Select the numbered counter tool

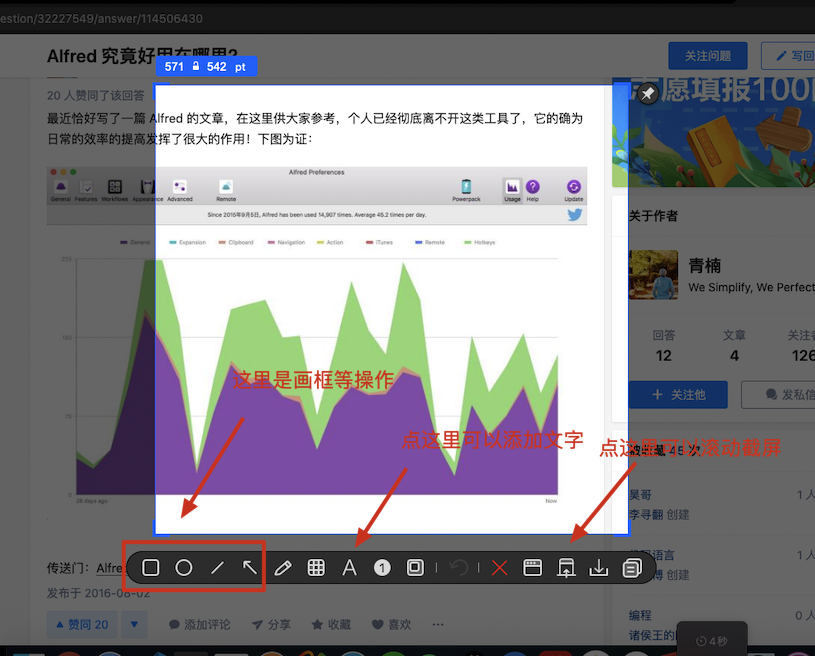pos(382,568)
